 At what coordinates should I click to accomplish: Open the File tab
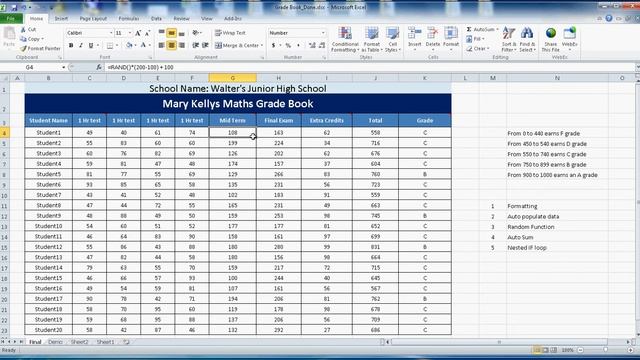click(x=11, y=18)
